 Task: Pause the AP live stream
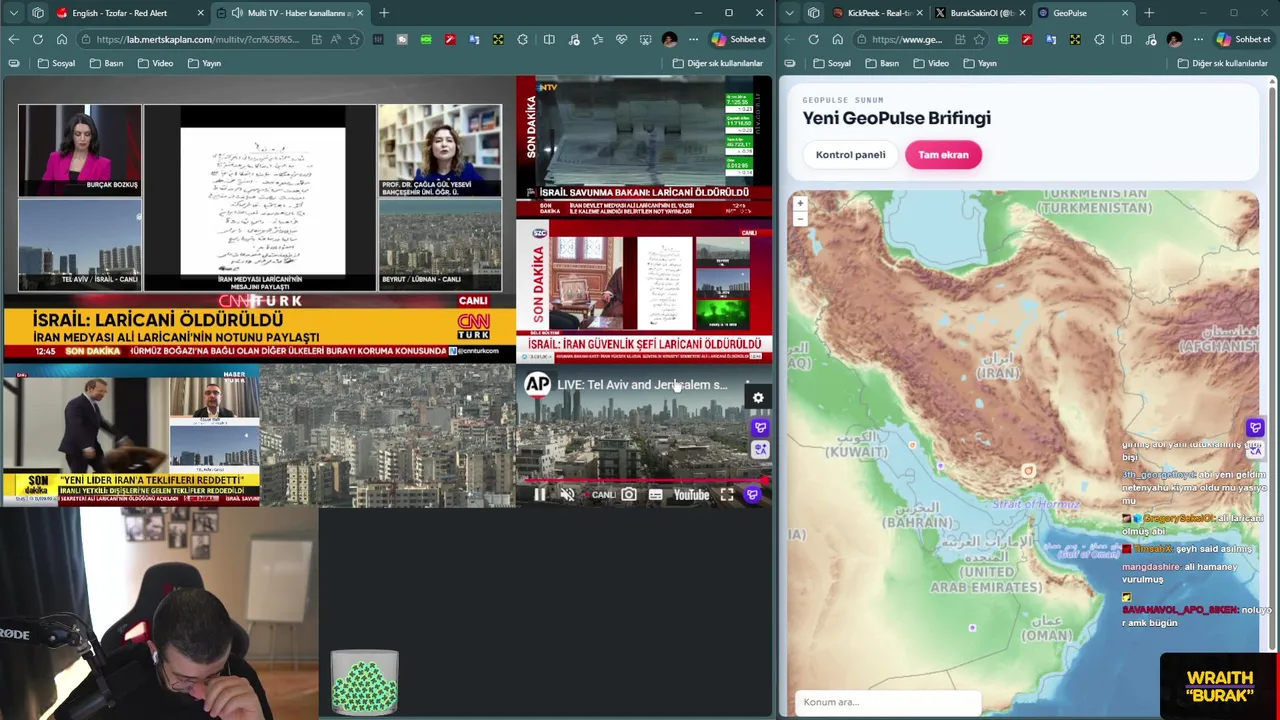point(539,494)
